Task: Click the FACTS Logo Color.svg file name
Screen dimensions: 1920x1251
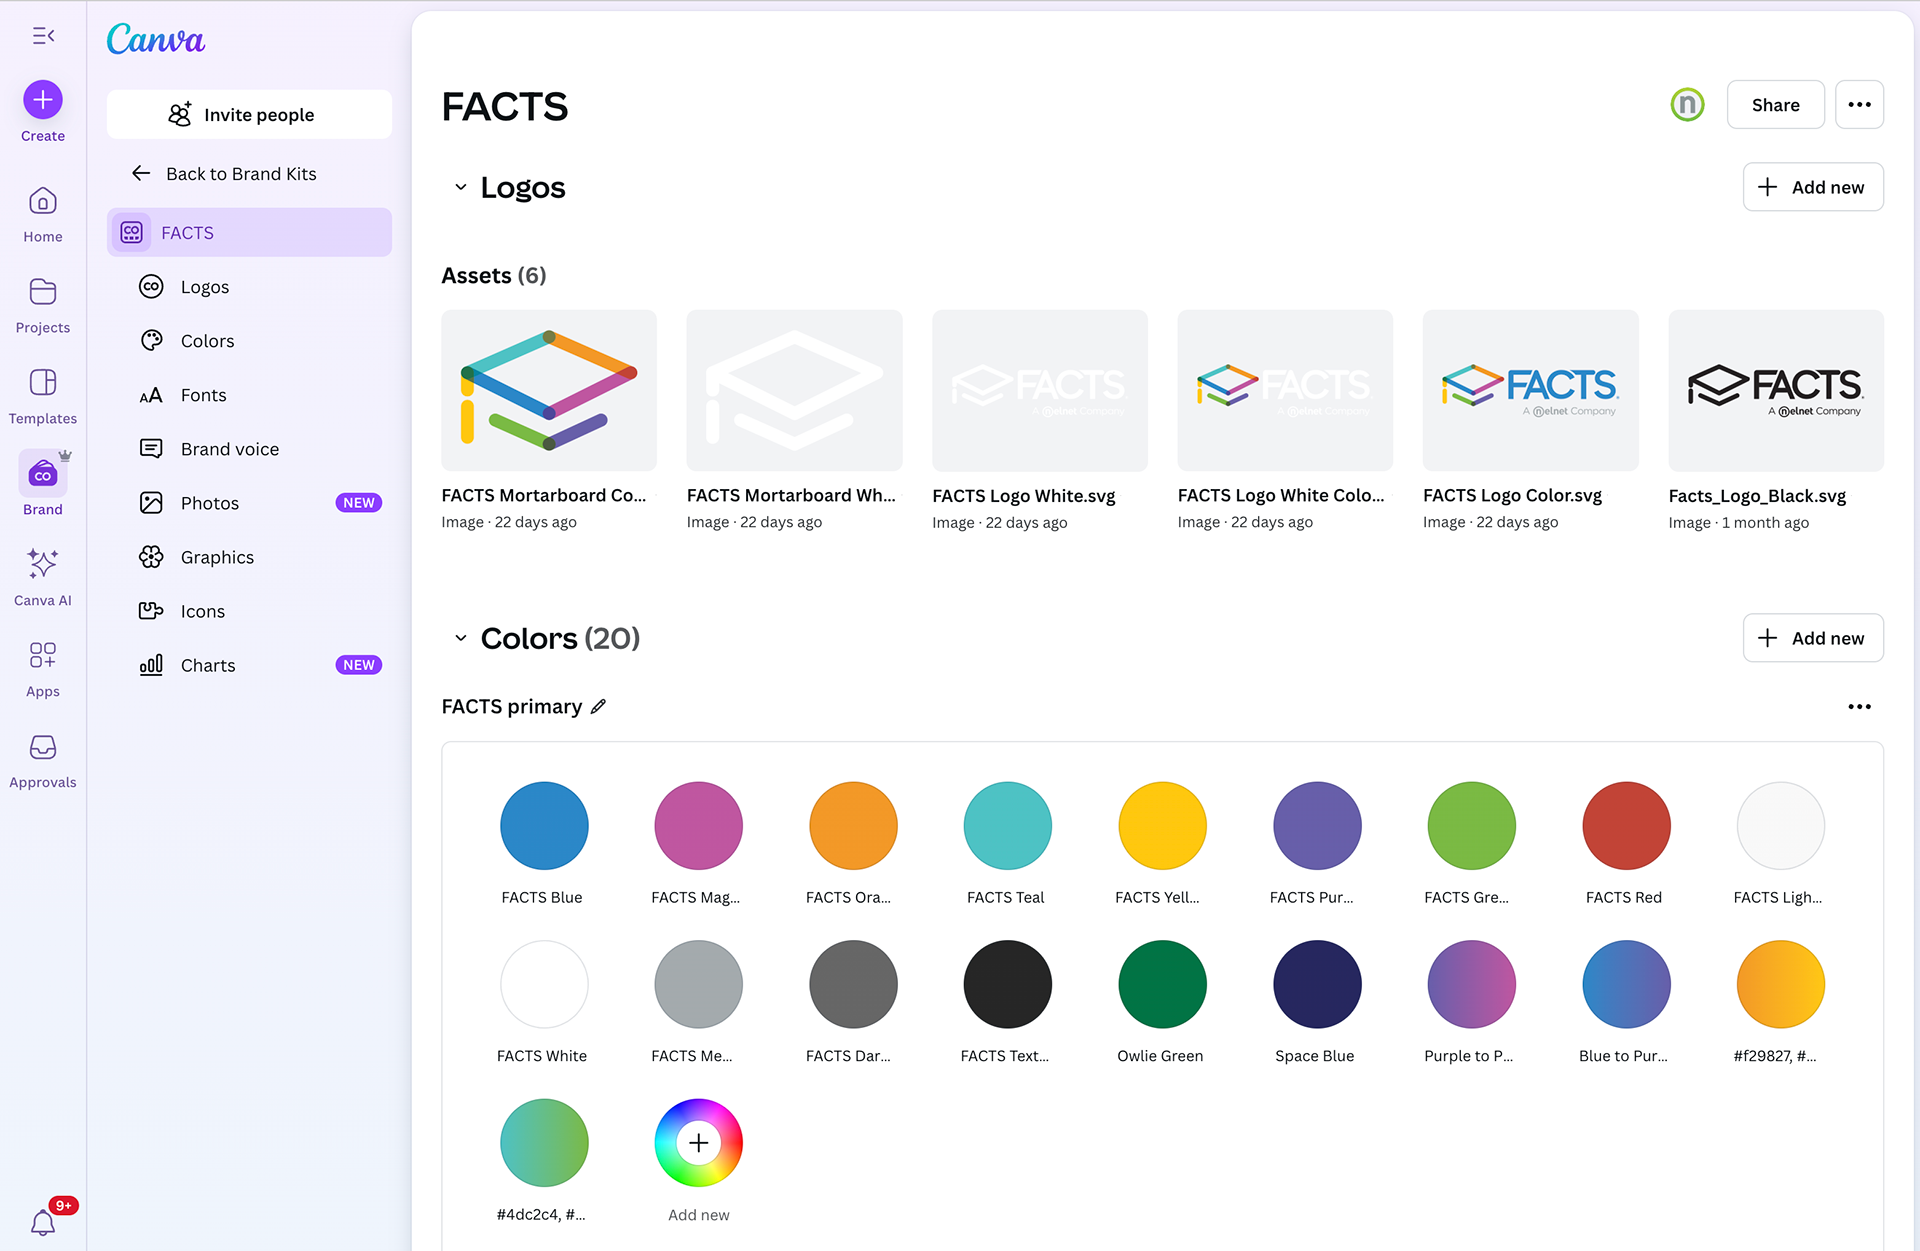Action: point(1512,495)
